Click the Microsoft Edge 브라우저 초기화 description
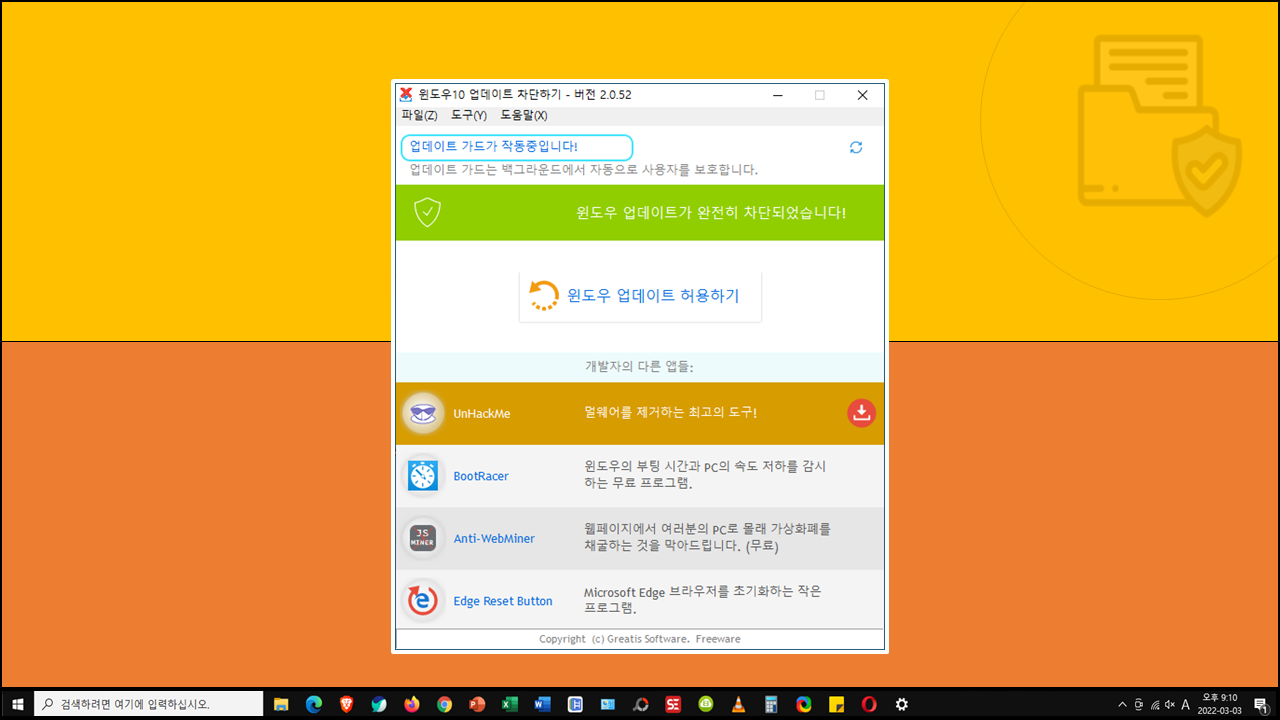The image size is (1280, 720). coord(703,599)
